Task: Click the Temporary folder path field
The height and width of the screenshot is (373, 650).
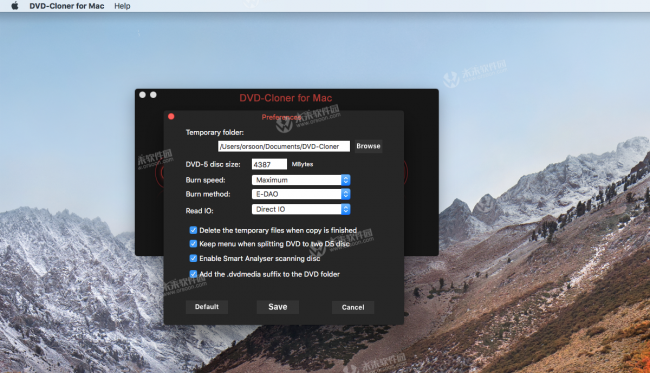Action: point(284,146)
